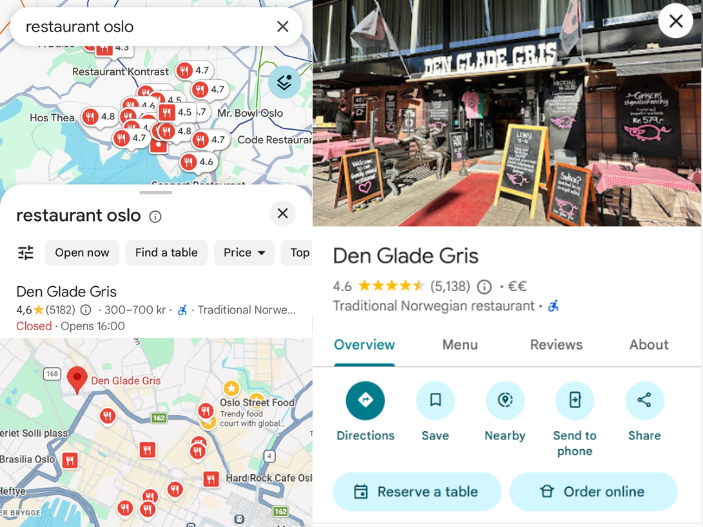The width and height of the screenshot is (703, 527).
Task: Open the Den Glade Gris storefront photo
Action: click(507, 113)
